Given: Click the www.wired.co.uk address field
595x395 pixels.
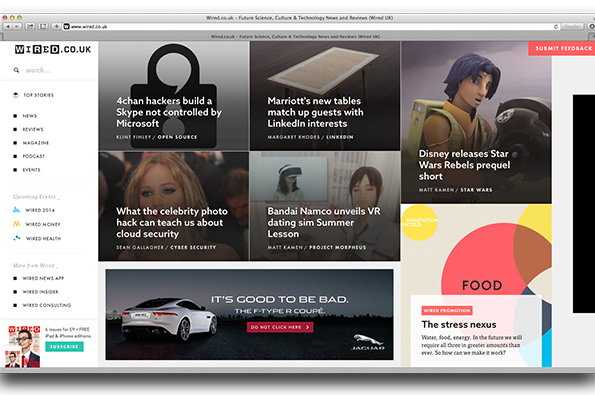Looking at the screenshot, I should [310, 27].
